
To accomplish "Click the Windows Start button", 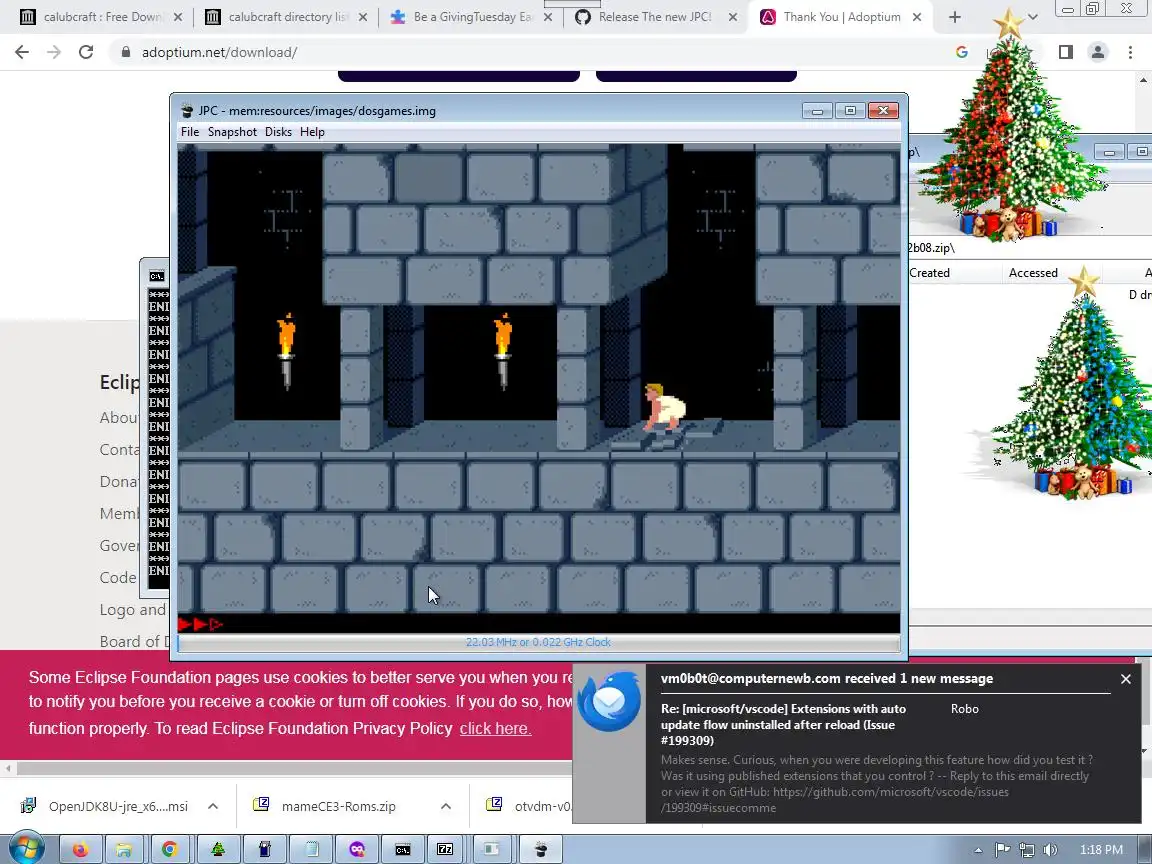I will pyautogui.click(x=26, y=849).
